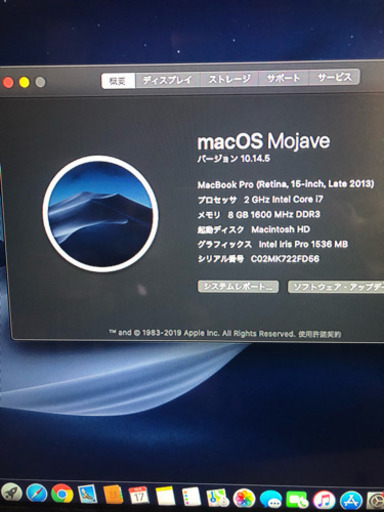The height and width of the screenshot is (512, 384).
Task: Open Reminders from the Dock
Action: [191, 497]
